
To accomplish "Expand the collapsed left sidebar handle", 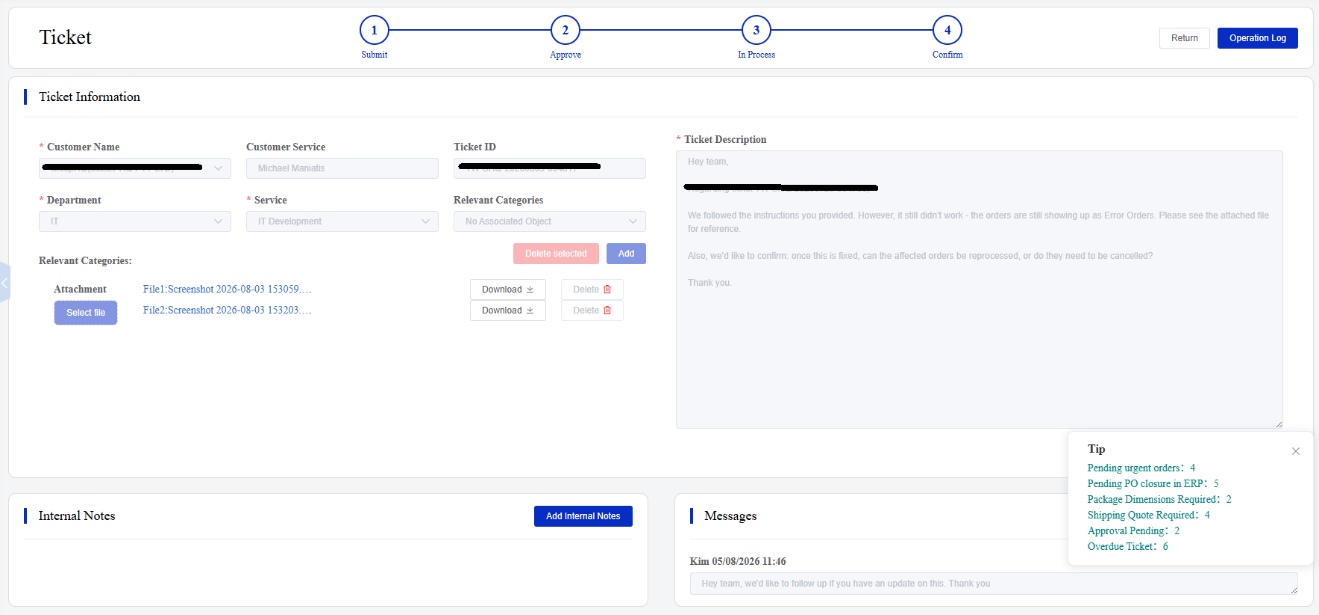I will tap(4, 284).
